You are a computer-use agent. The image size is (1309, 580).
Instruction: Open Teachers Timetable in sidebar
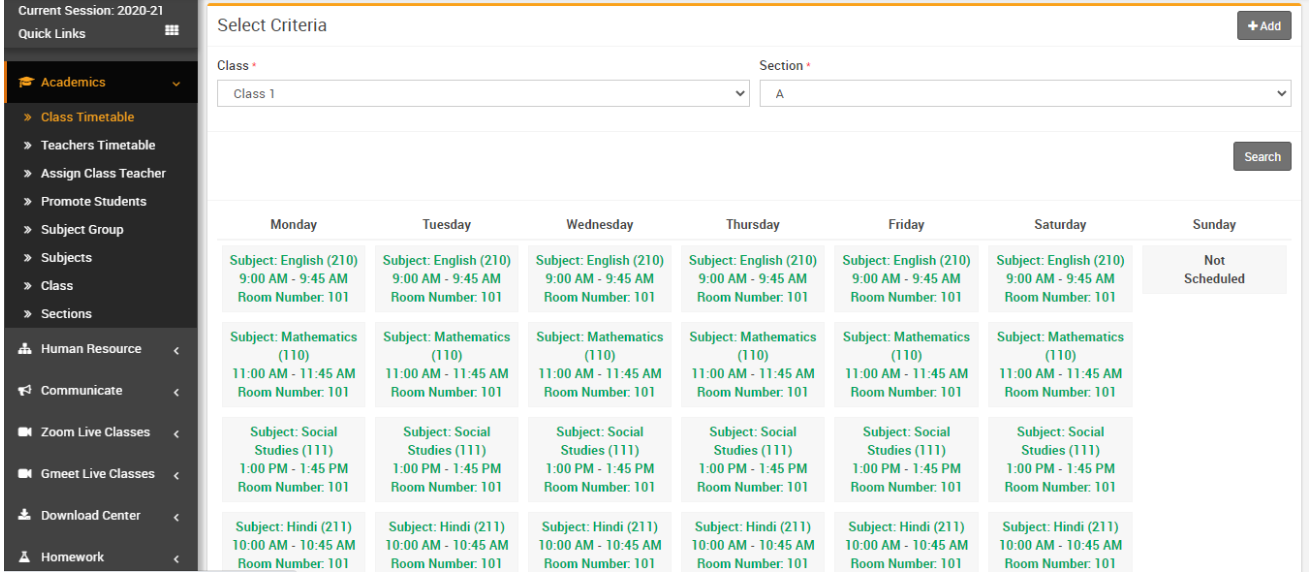pyautogui.click(x=98, y=145)
